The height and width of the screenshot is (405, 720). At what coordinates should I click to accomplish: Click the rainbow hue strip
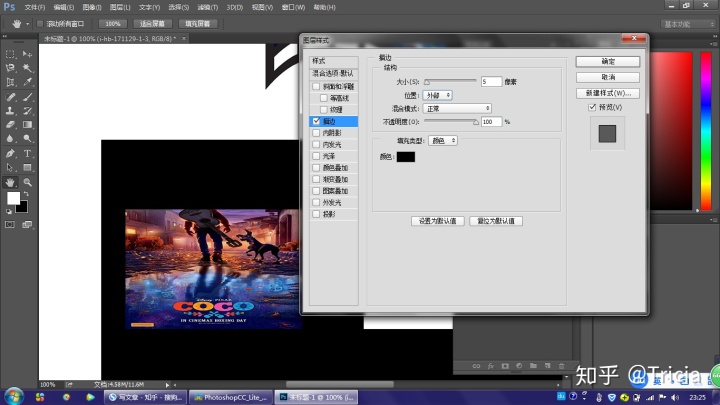pyautogui.click(x=706, y=131)
